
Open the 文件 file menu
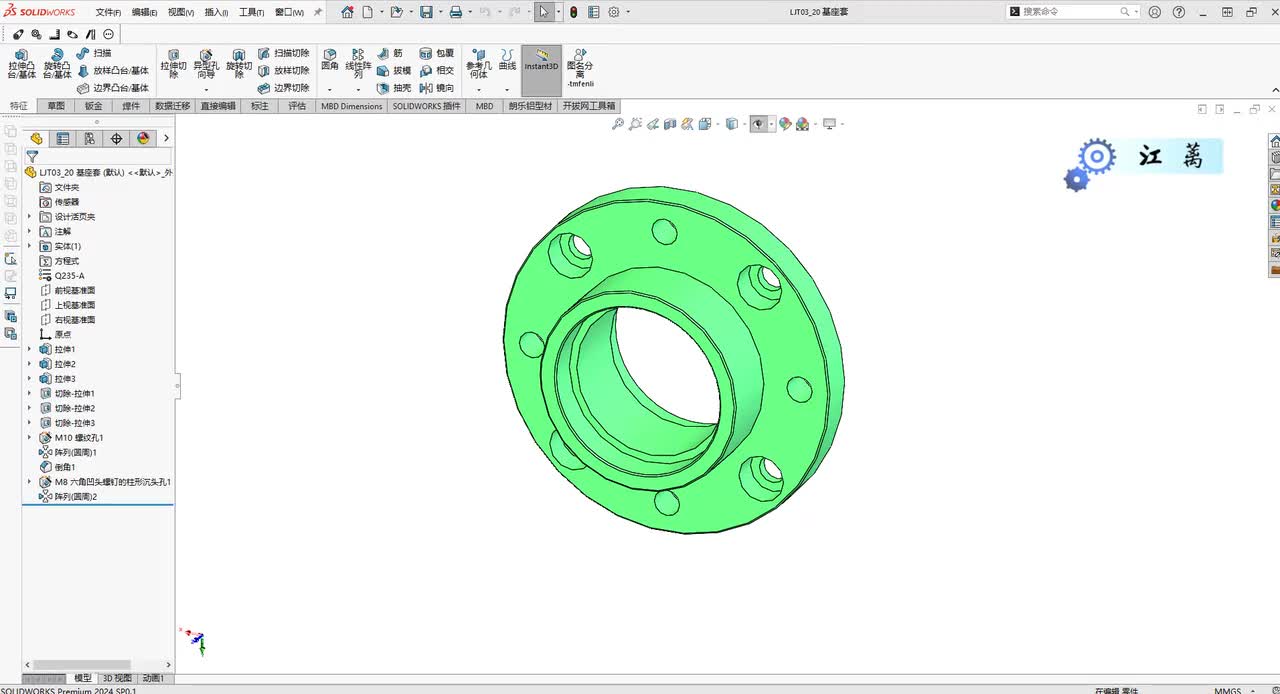pyautogui.click(x=108, y=12)
